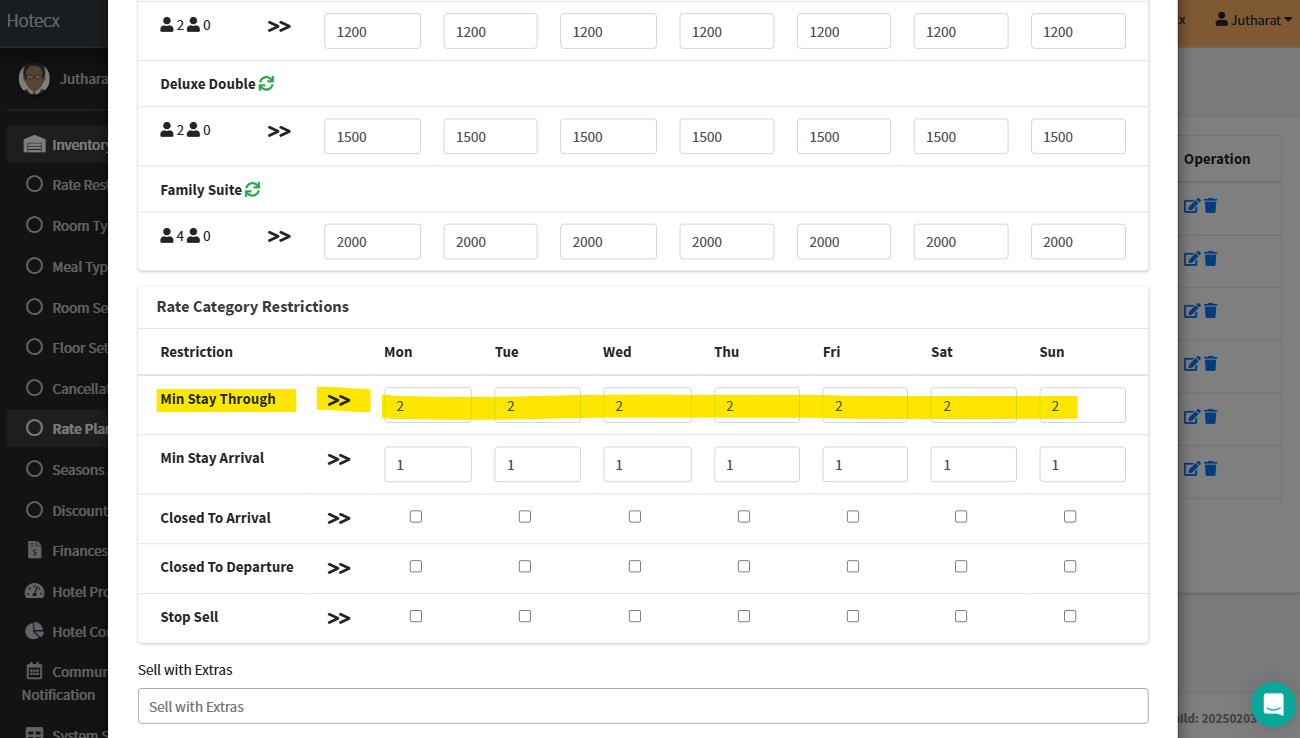Image resolution: width=1300 pixels, height=738 pixels.
Task: Select Room Types in the sidebar
Action: point(78,226)
